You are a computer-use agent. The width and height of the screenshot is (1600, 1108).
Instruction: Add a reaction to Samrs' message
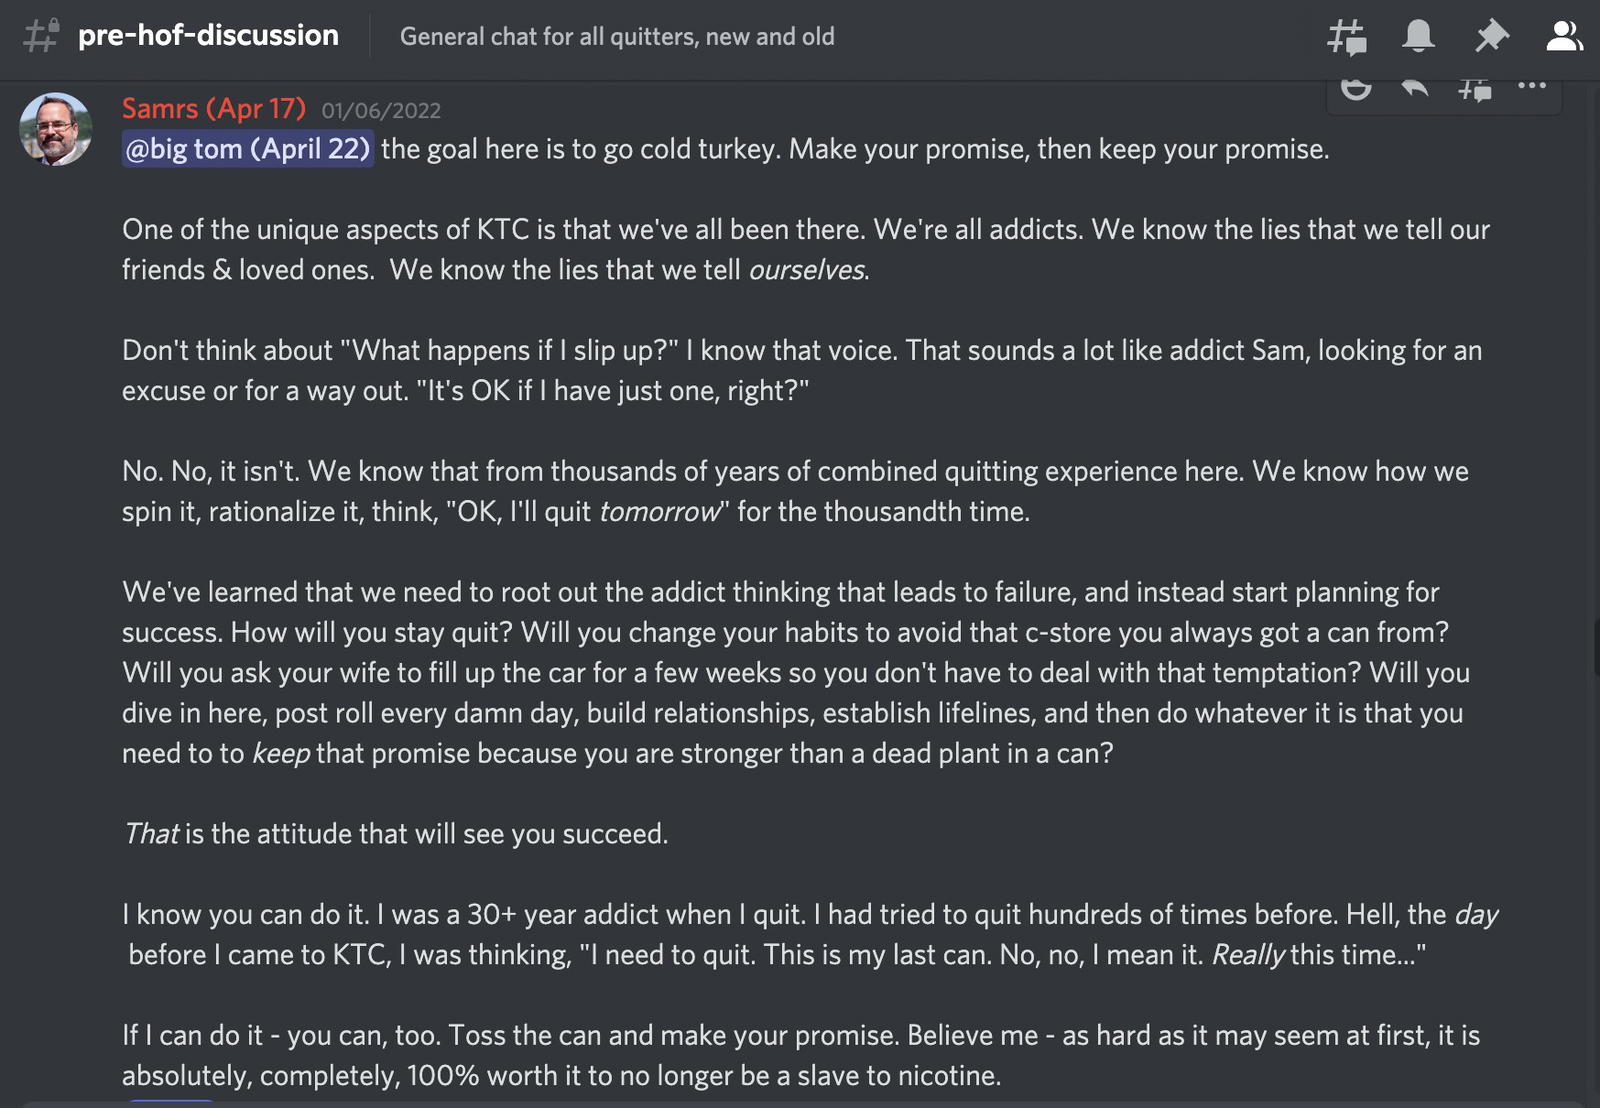(x=1356, y=88)
